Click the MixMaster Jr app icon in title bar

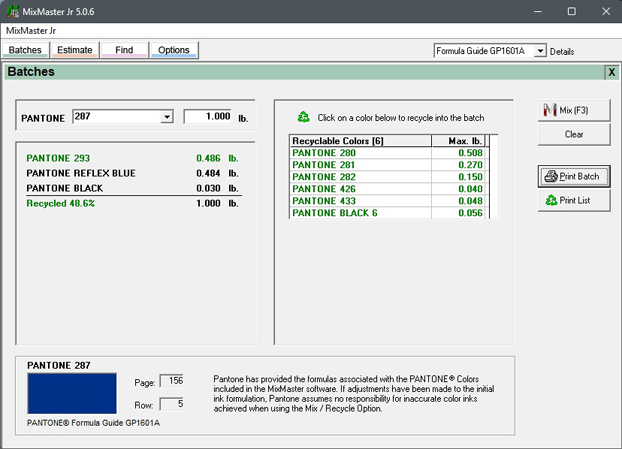(11, 11)
